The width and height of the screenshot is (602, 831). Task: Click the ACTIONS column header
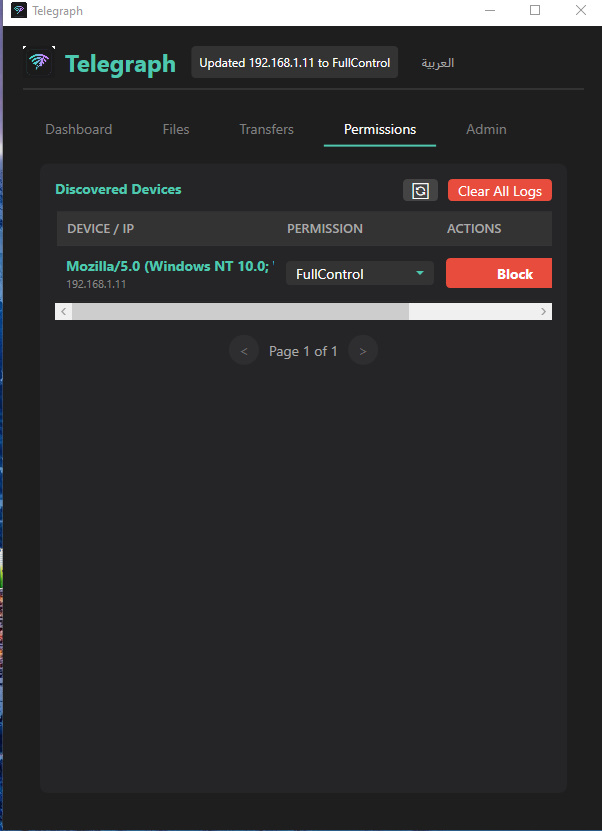click(x=474, y=228)
